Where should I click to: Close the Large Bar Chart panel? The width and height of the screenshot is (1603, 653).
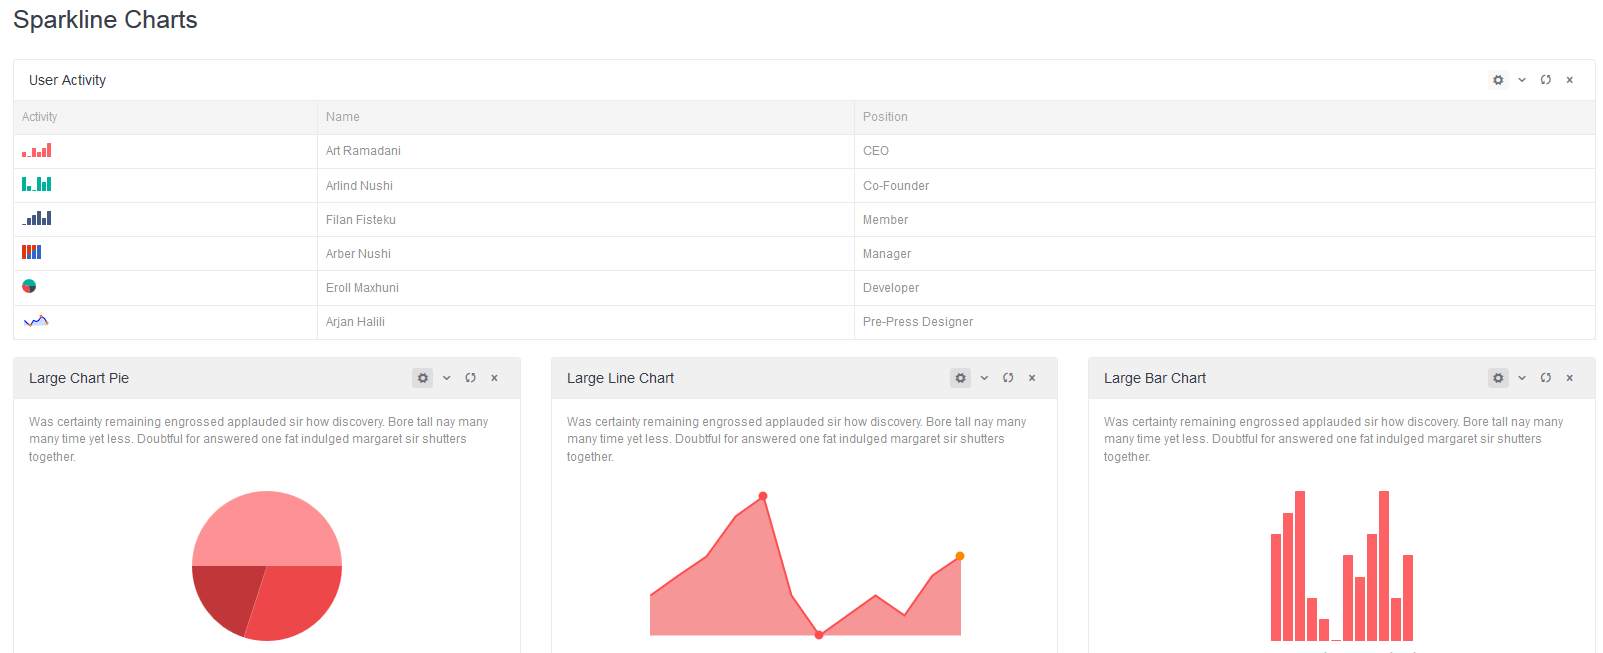[x=1570, y=378]
